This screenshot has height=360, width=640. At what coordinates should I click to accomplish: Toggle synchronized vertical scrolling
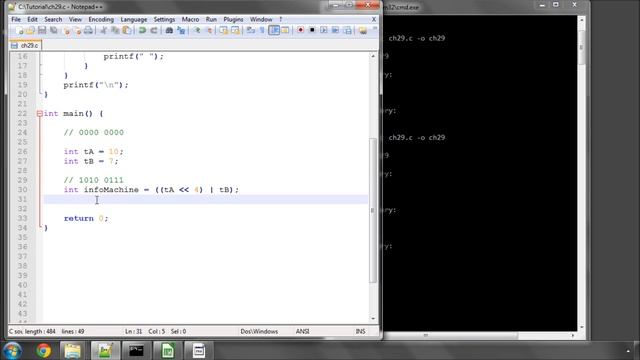224,30
